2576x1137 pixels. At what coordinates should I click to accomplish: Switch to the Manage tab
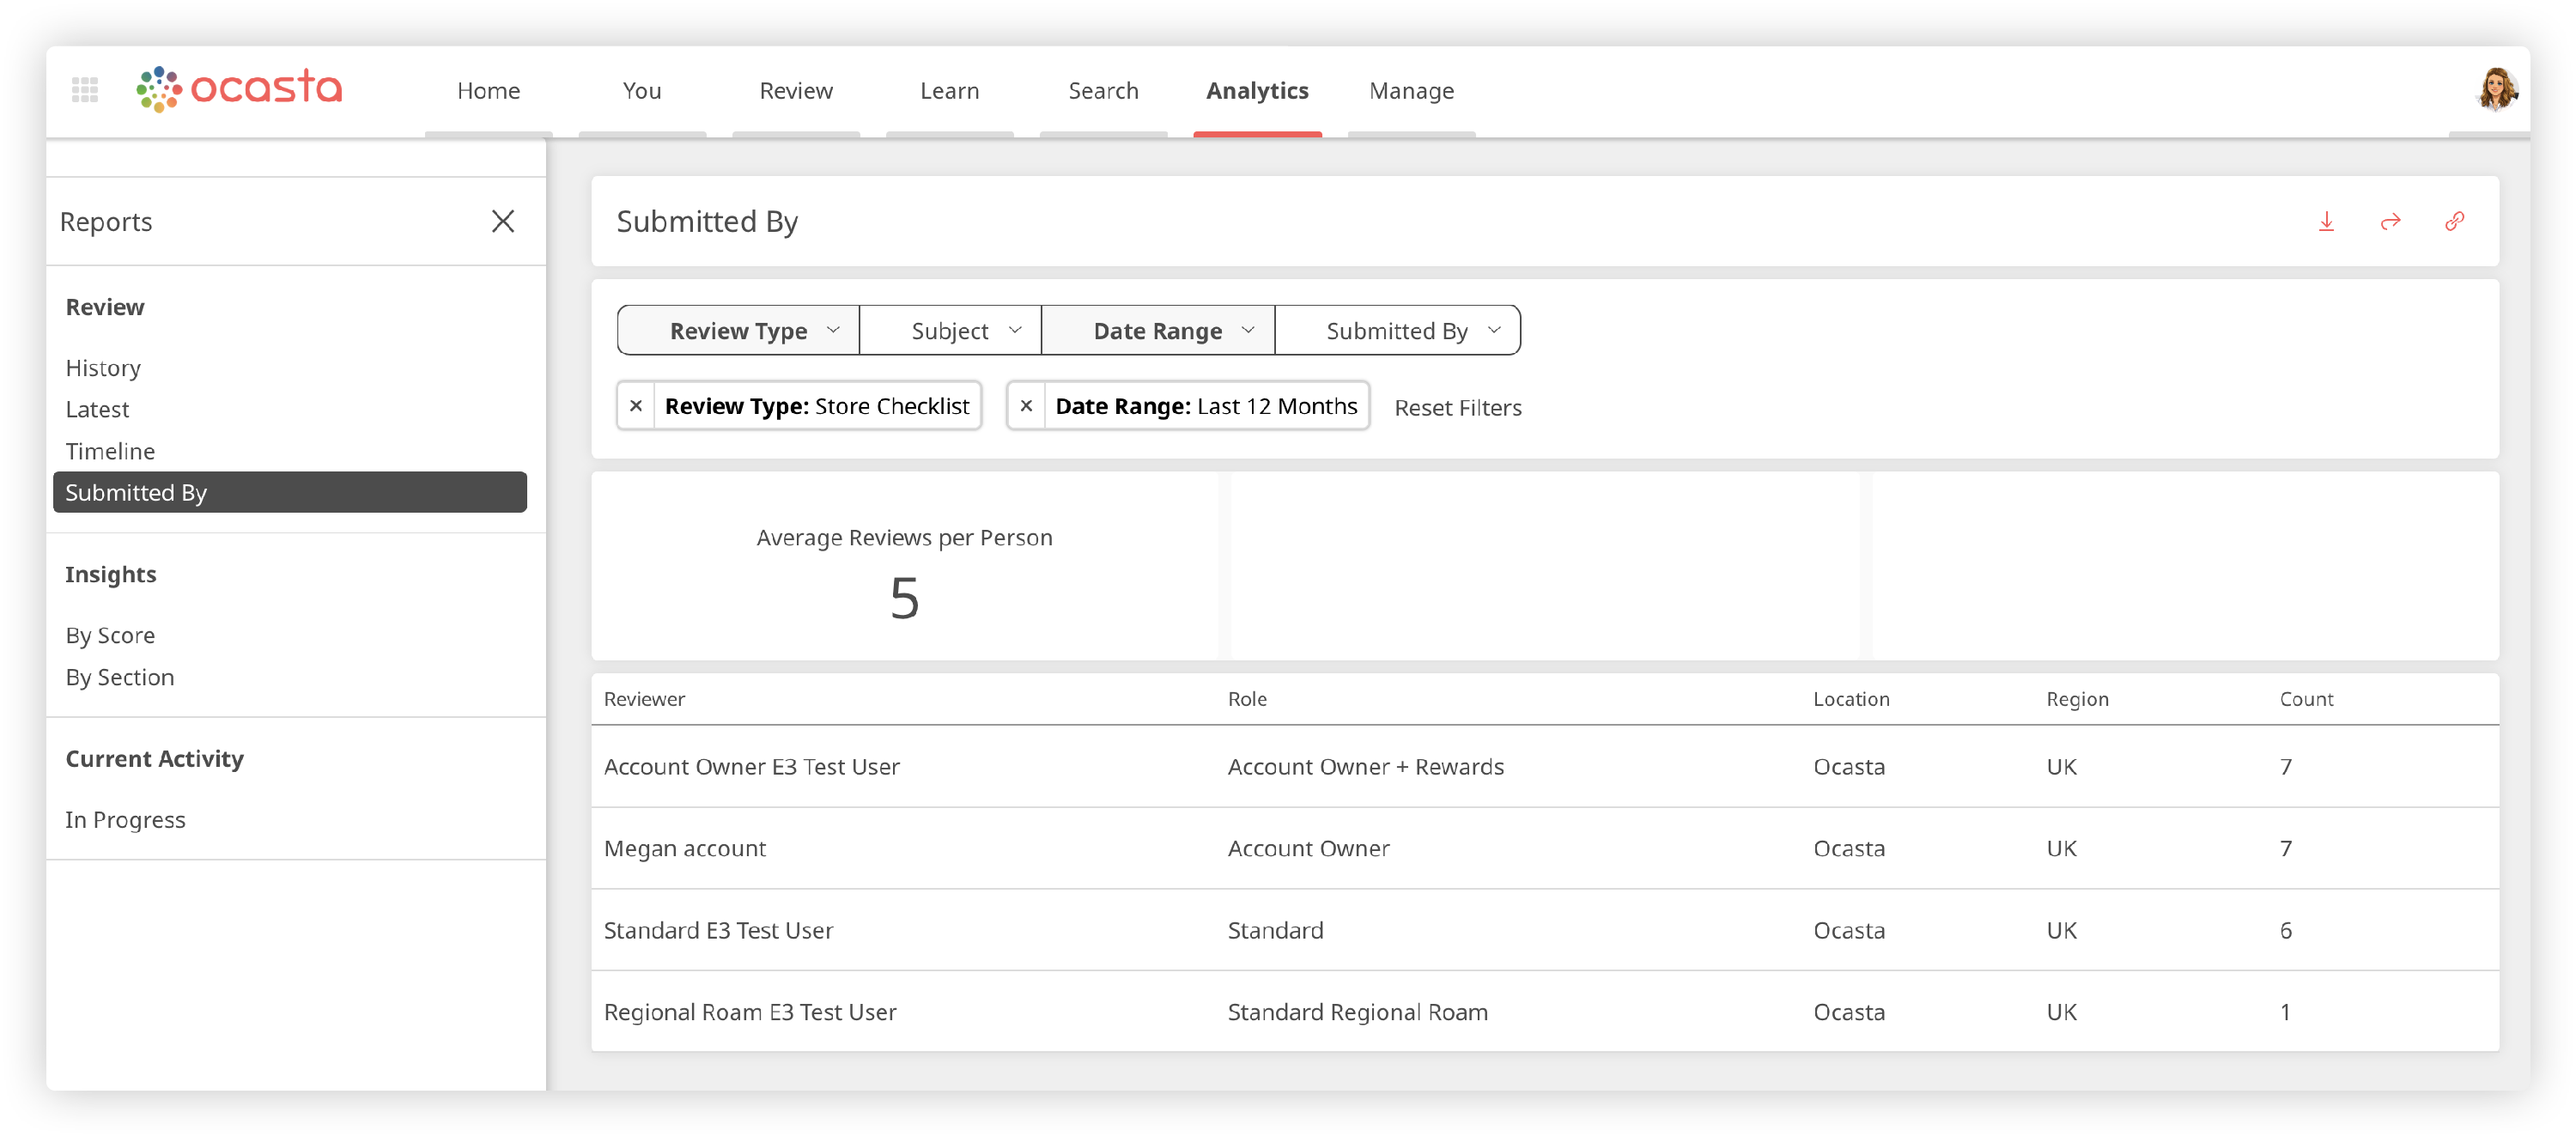click(x=1411, y=91)
